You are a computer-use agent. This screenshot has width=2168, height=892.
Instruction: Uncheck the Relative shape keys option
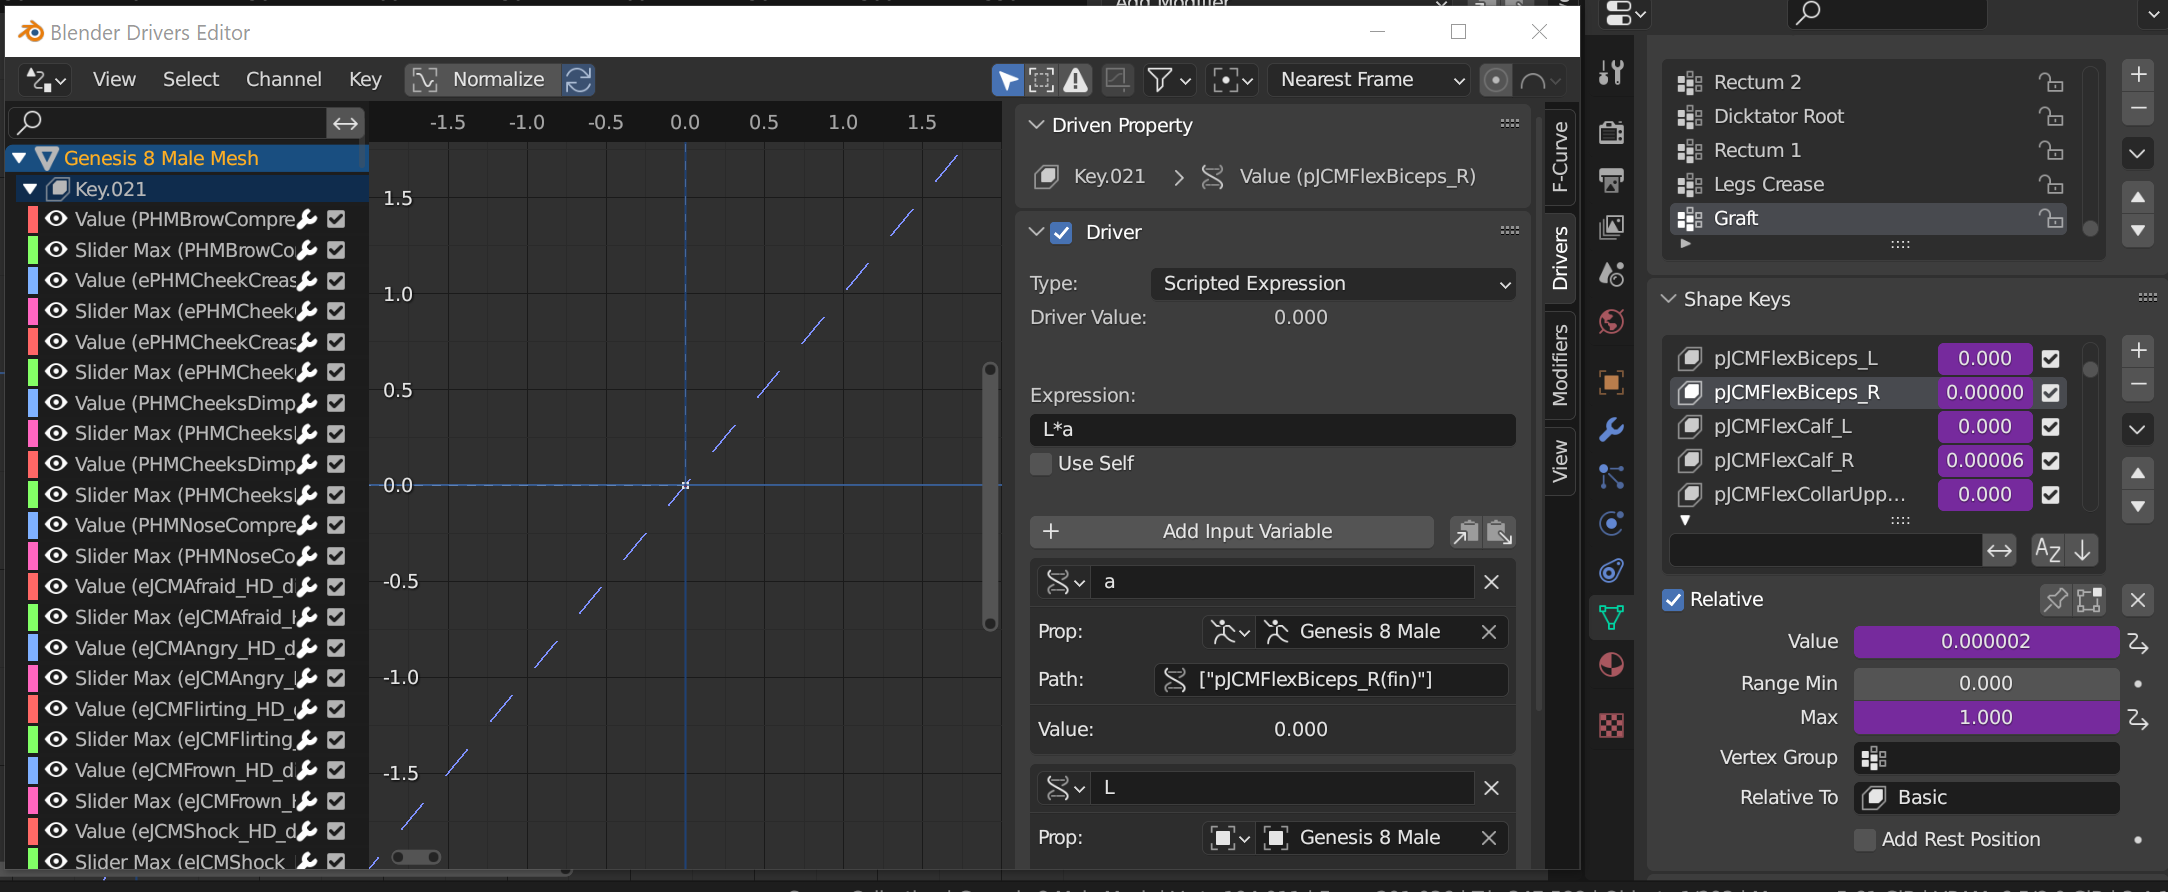1673,600
